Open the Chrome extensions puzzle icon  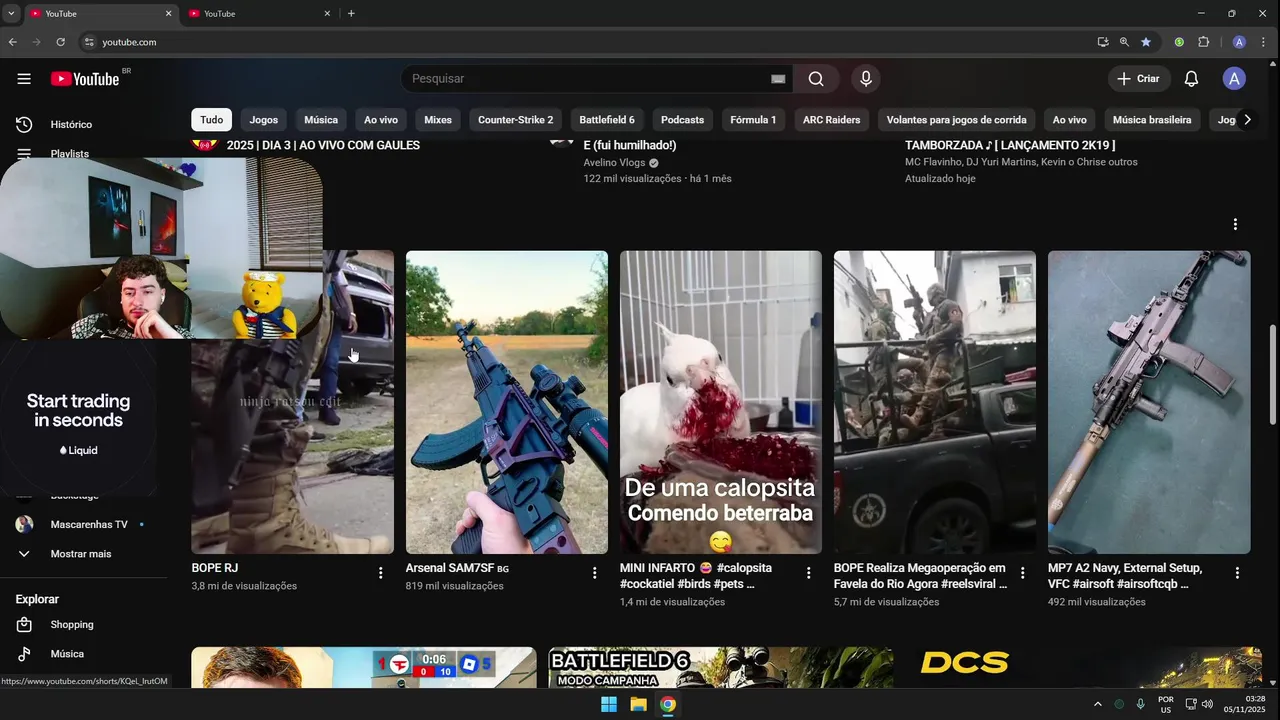1203,42
